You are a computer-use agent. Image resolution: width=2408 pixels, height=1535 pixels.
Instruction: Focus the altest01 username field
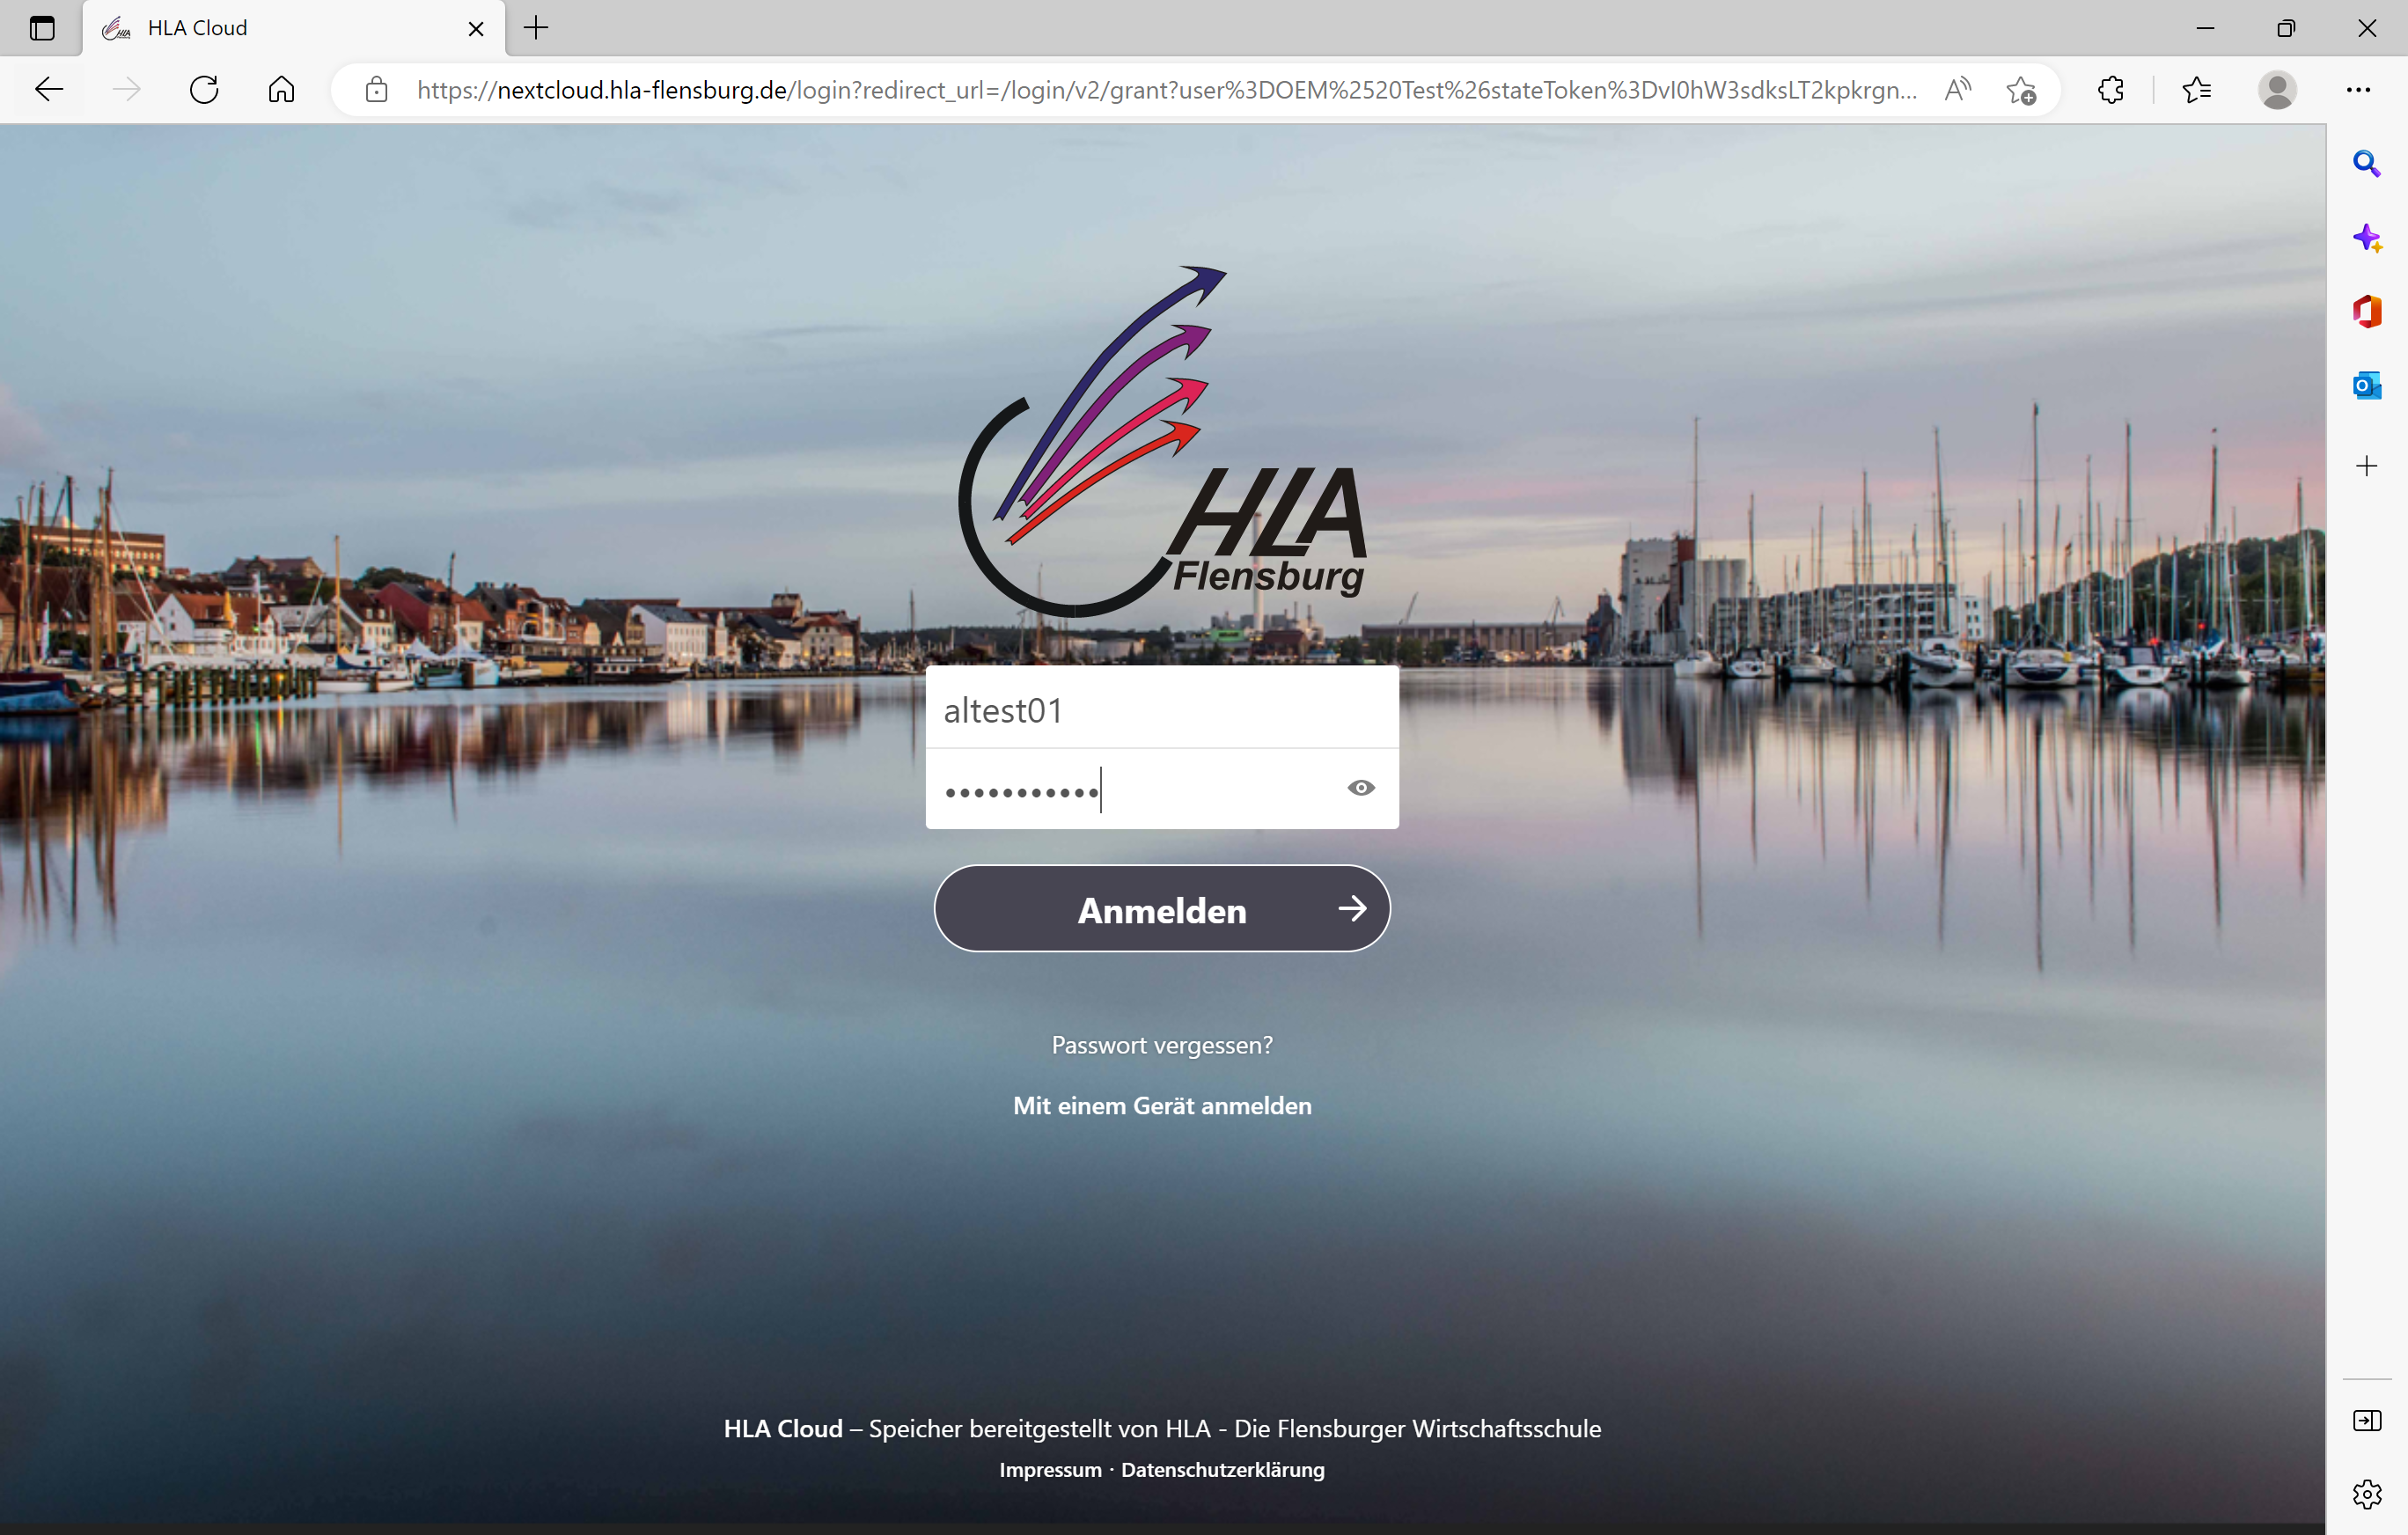click(1162, 709)
